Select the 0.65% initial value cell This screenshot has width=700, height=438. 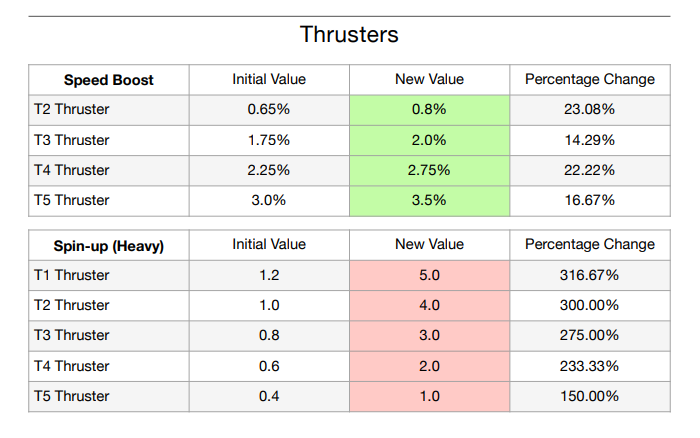pyautogui.click(x=269, y=110)
